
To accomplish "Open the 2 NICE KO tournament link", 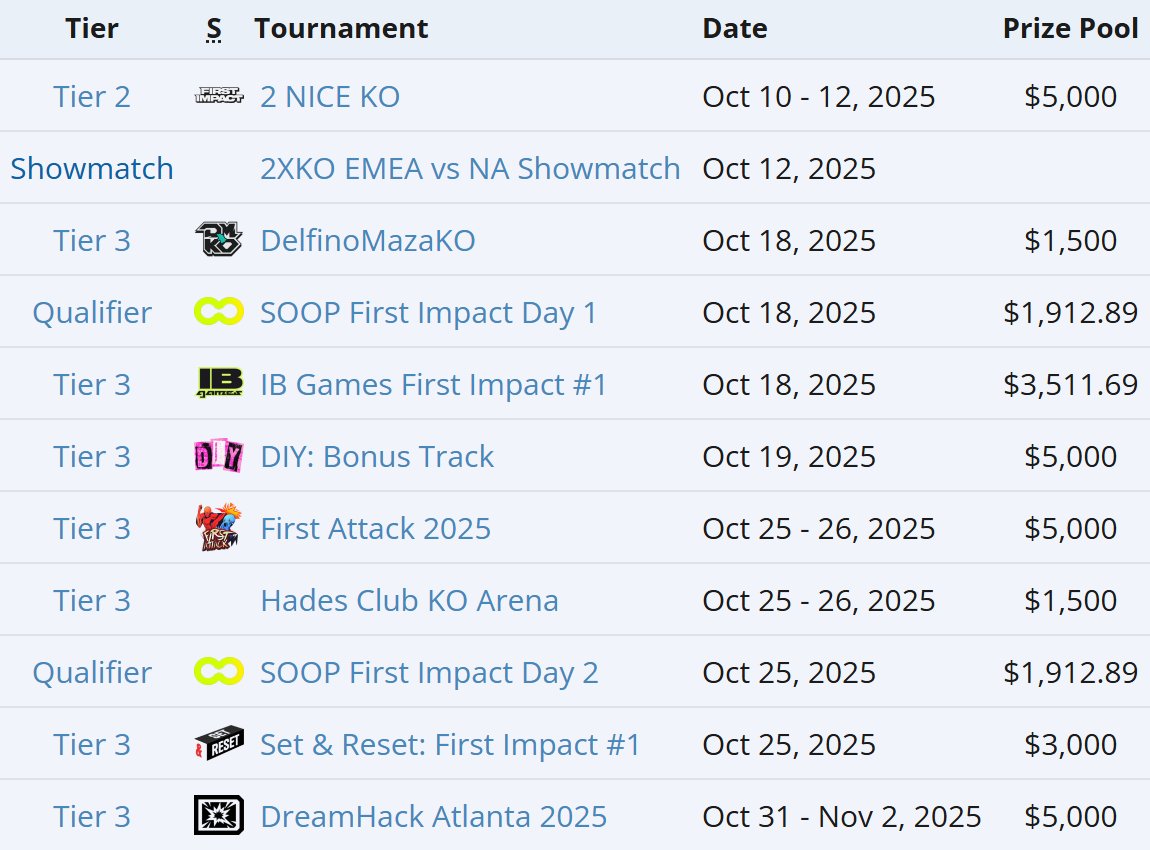I will (x=330, y=97).
